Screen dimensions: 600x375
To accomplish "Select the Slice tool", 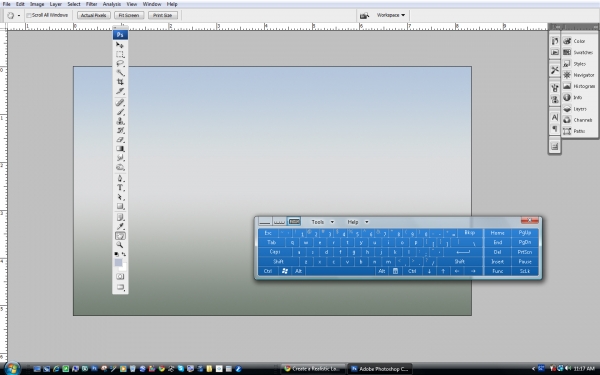I will (120, 91).
